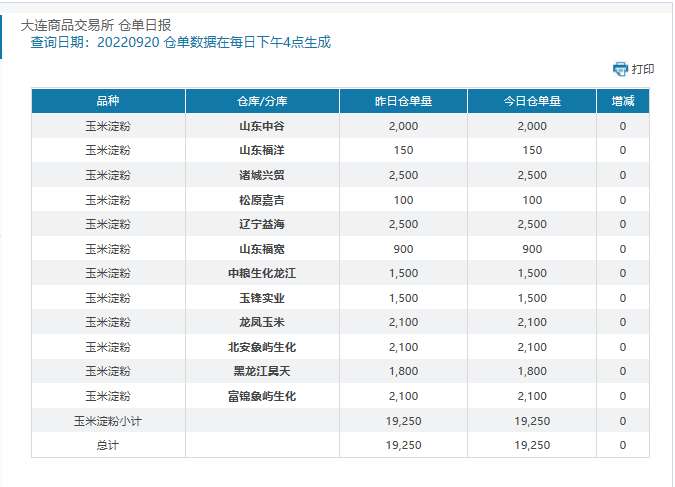Click the 查询日期 20220920 text line
The image size is (675, 487).
181,43
